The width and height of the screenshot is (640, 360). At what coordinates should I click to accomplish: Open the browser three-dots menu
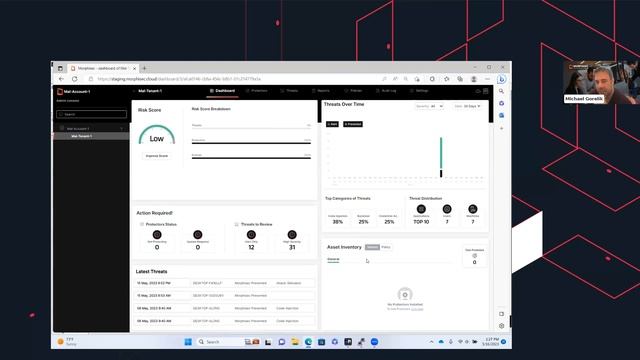click(487, 79)
